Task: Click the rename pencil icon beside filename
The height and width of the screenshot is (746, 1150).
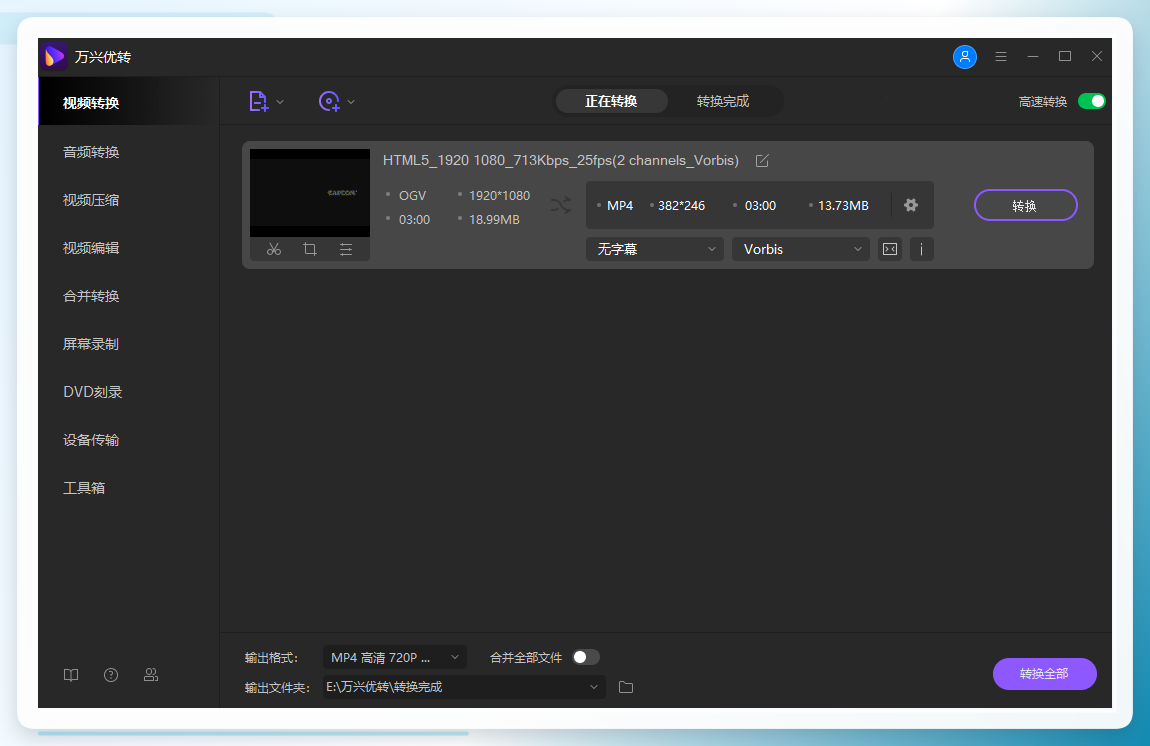Action: pos(762,161)
